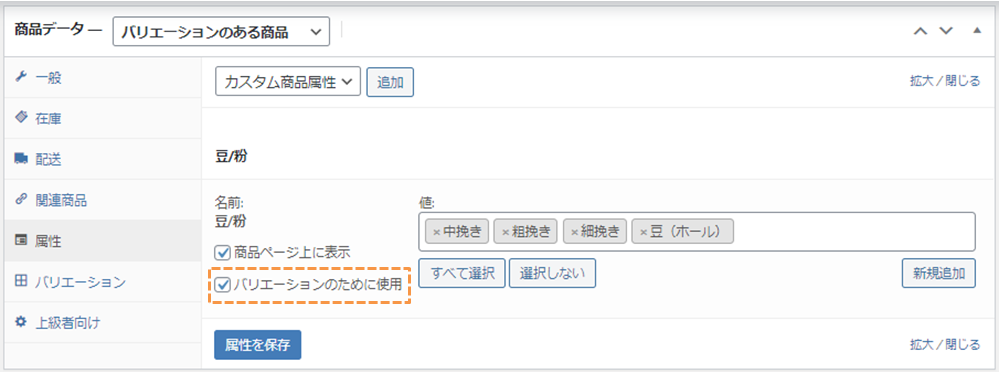
Task: Select the 属性 tab label
Action: point(48,241)
